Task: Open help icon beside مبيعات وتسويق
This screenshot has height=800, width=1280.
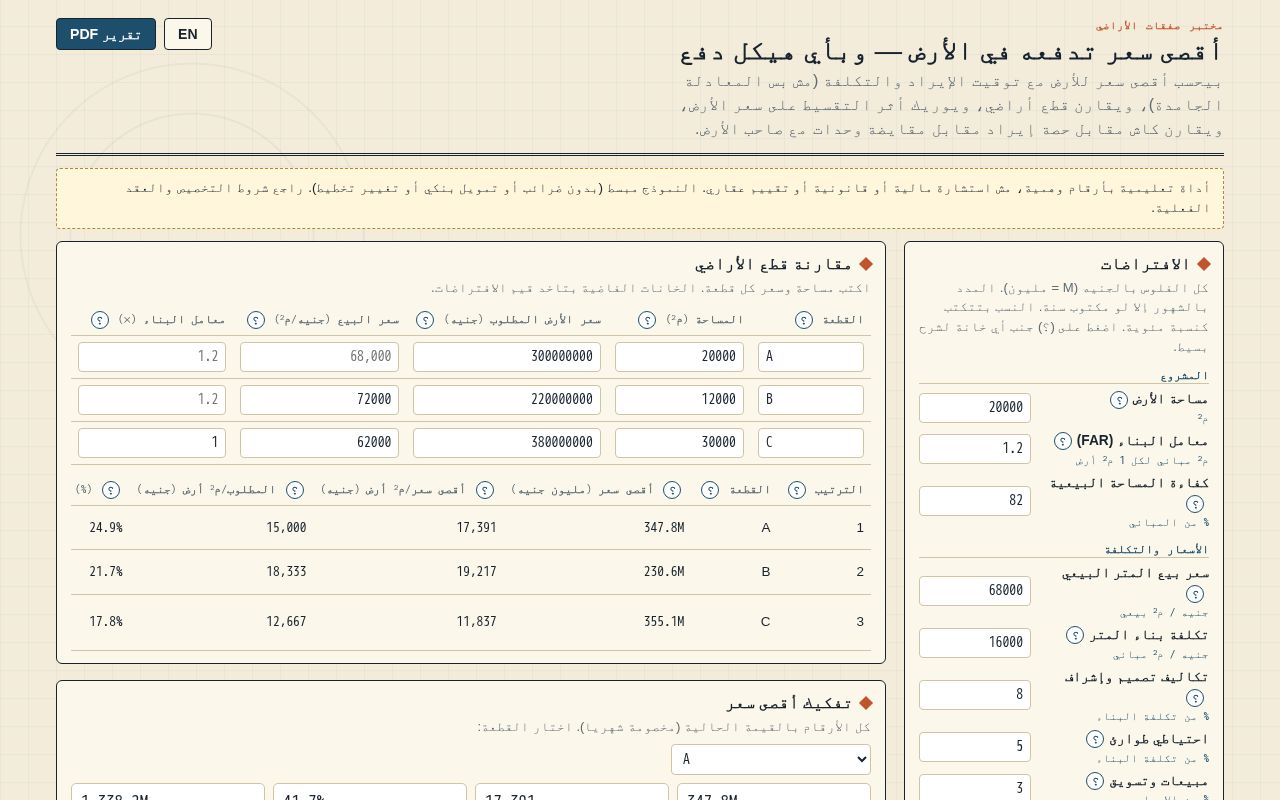Action: pos(1095,781)
